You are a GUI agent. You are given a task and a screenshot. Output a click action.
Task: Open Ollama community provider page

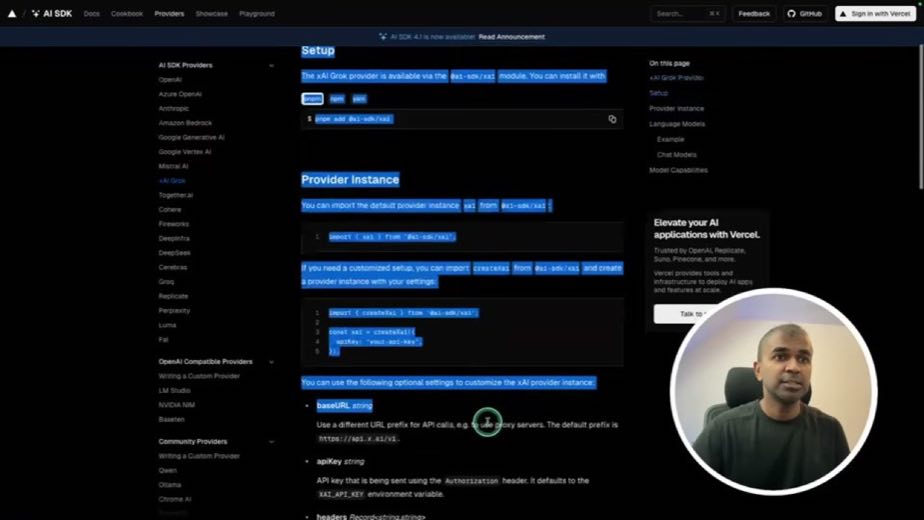tap(170, 485)
